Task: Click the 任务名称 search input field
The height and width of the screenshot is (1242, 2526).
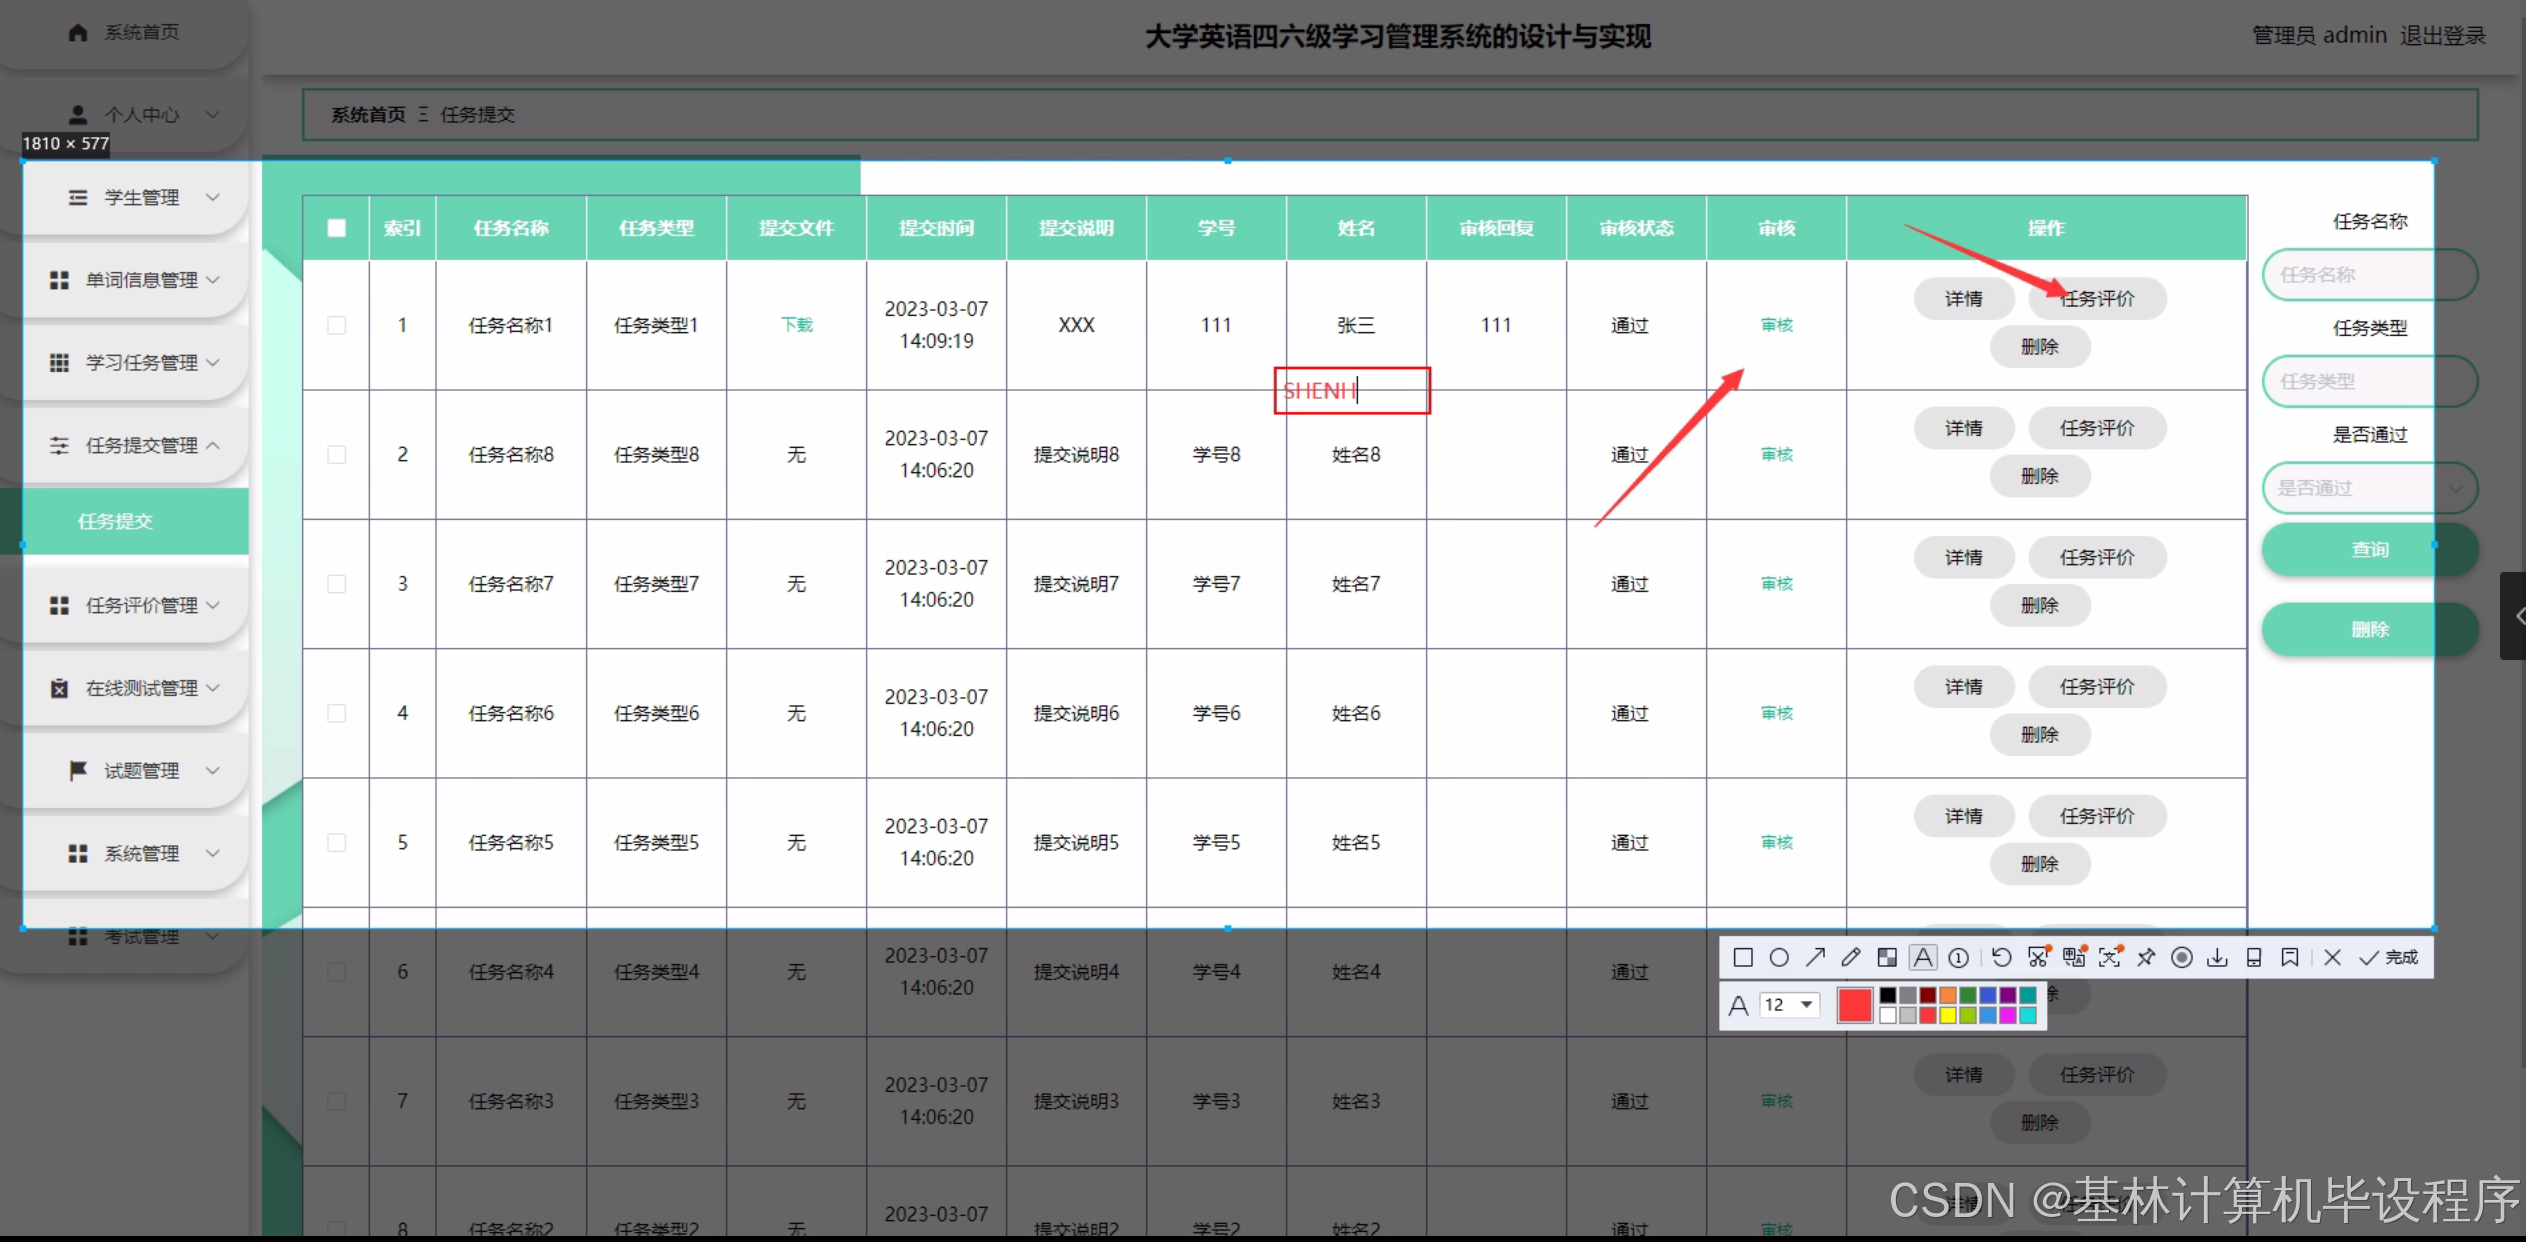Action: [2350, 275]
